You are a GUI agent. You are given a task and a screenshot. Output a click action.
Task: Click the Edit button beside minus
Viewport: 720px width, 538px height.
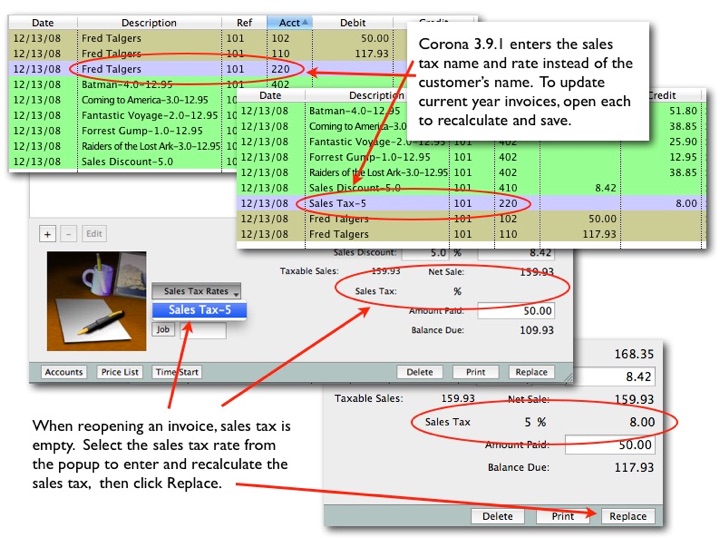tap(94, 234)
